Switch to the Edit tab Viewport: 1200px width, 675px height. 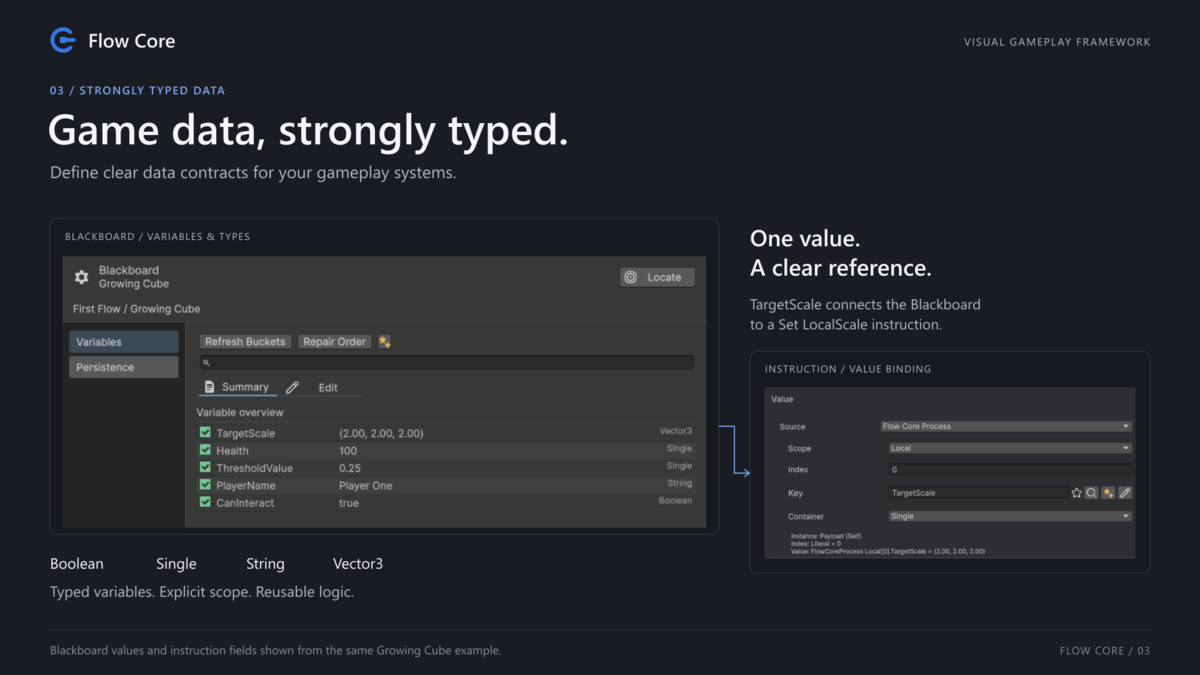click(x=328, y=387)
